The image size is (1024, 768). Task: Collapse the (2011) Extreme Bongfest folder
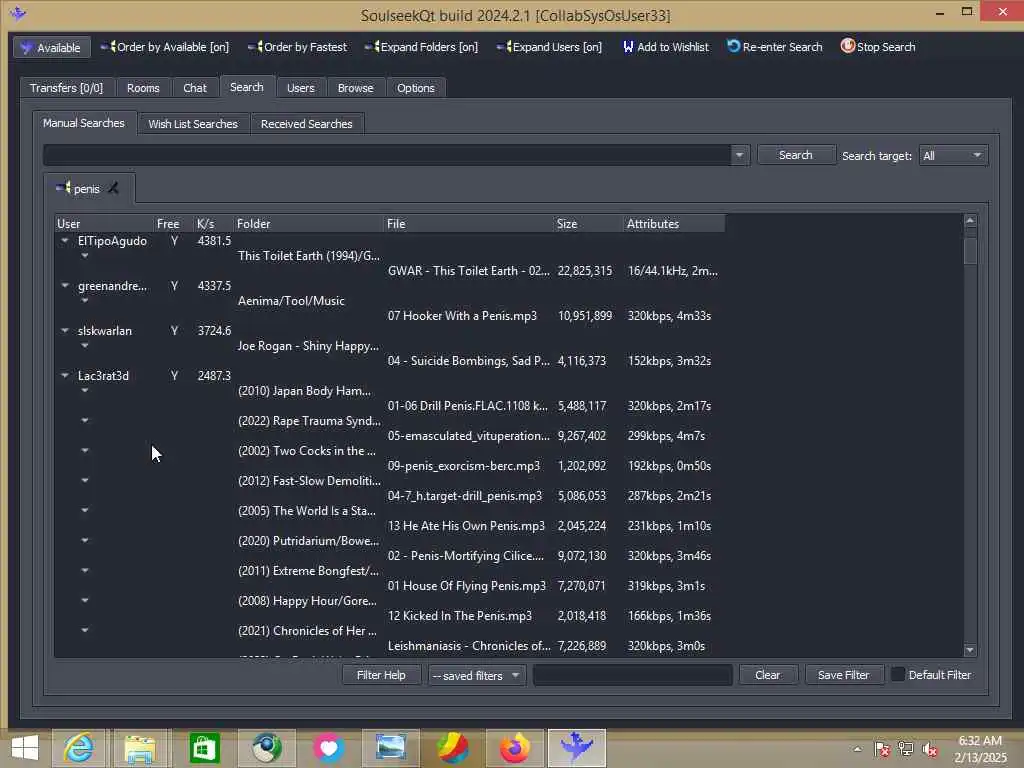85,570
